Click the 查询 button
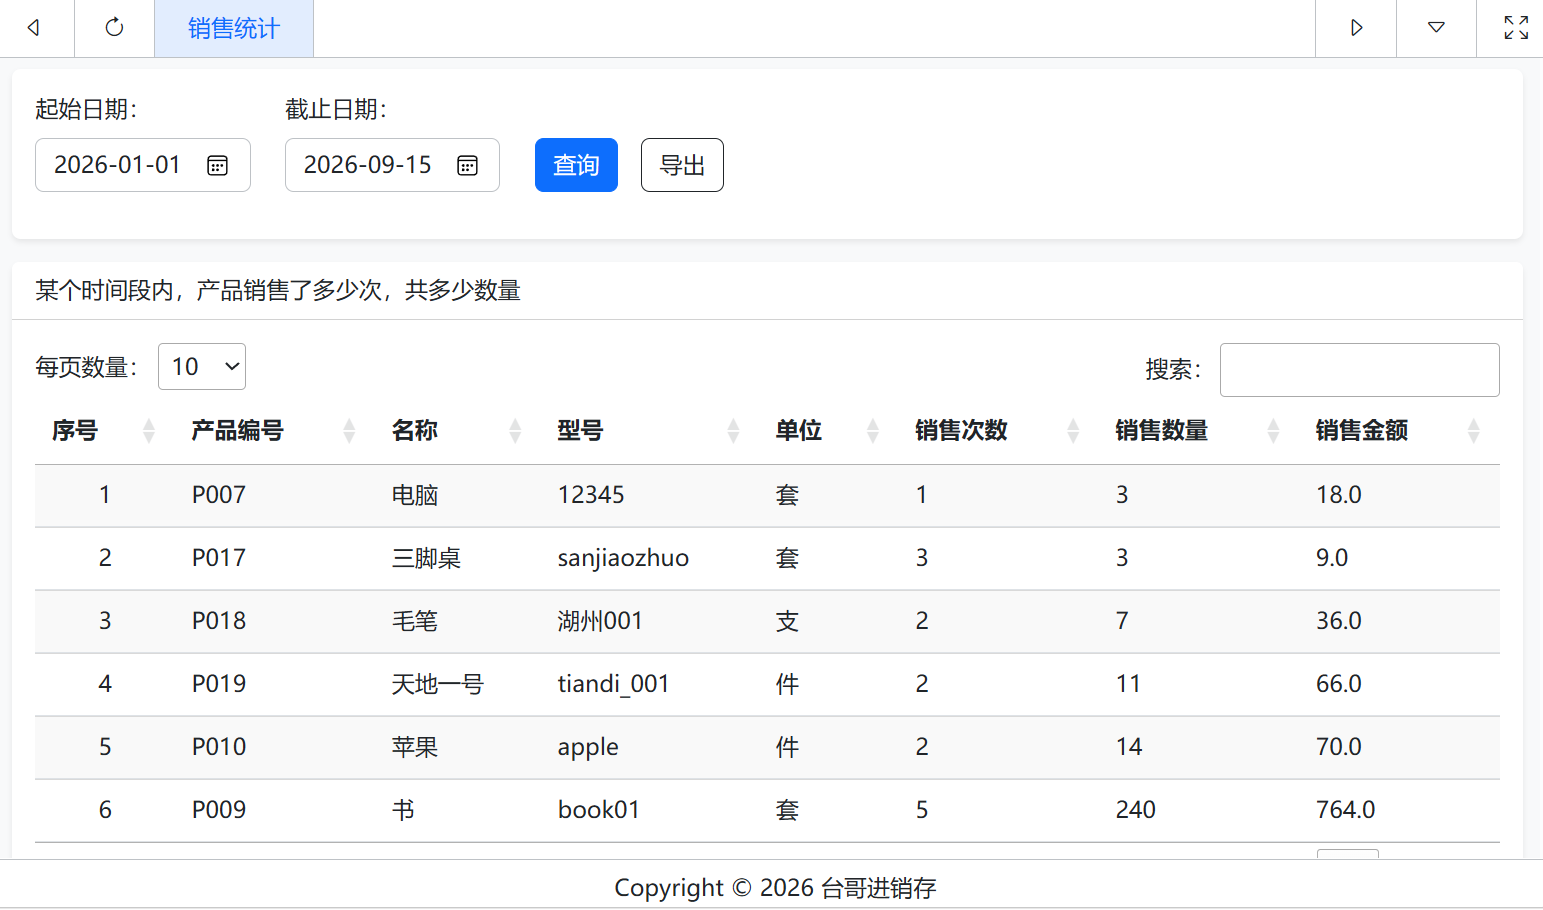1543x910 pixels. pos(576,165)
